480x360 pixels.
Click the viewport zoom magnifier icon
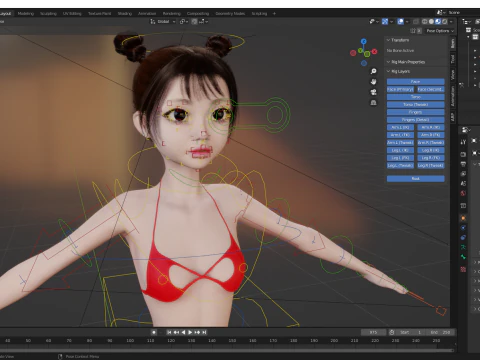[373, 71]
